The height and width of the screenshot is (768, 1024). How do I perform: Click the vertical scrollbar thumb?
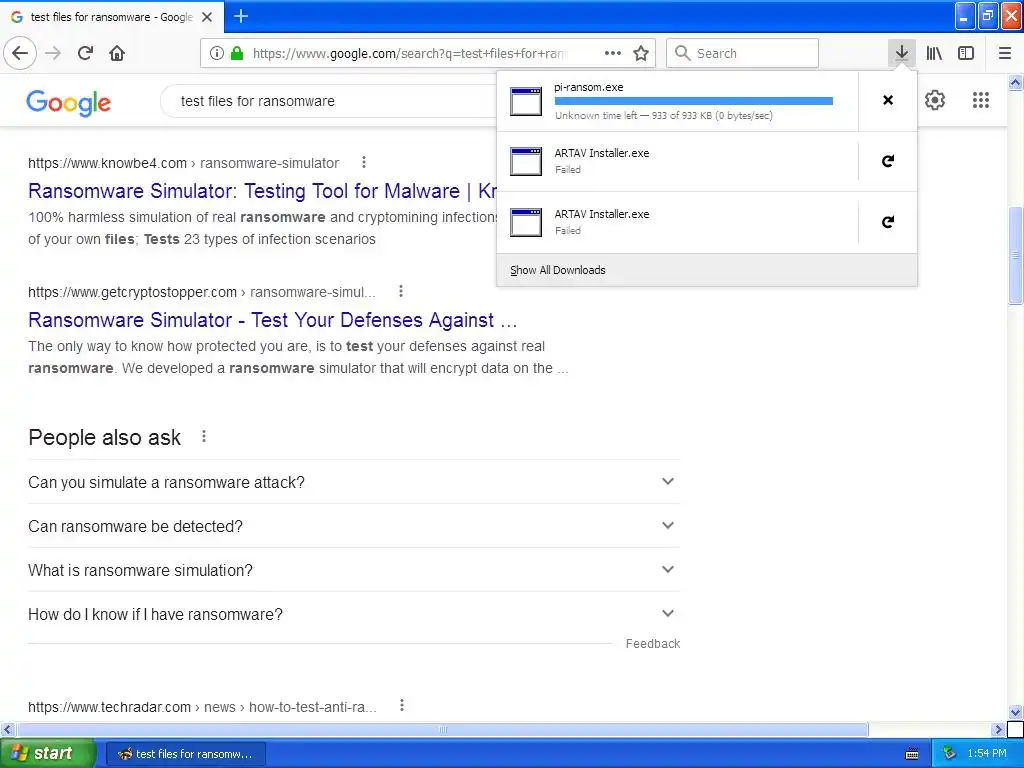(1015, 255)
